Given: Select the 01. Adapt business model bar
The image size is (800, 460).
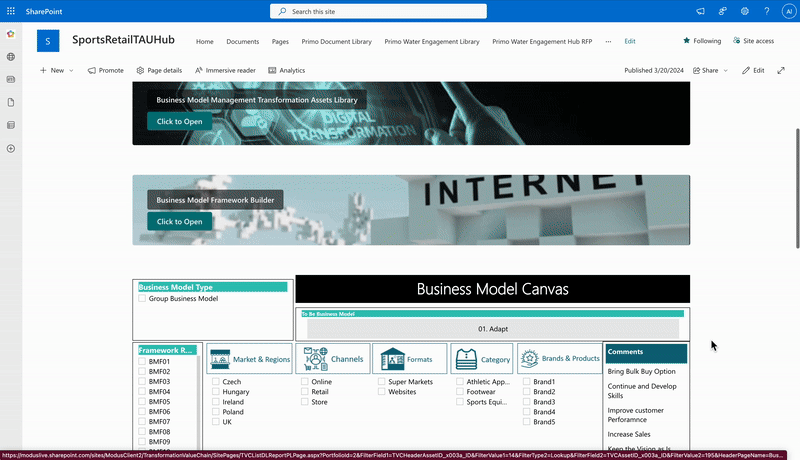Looking at the screenshot, I should tap(493, 329).
